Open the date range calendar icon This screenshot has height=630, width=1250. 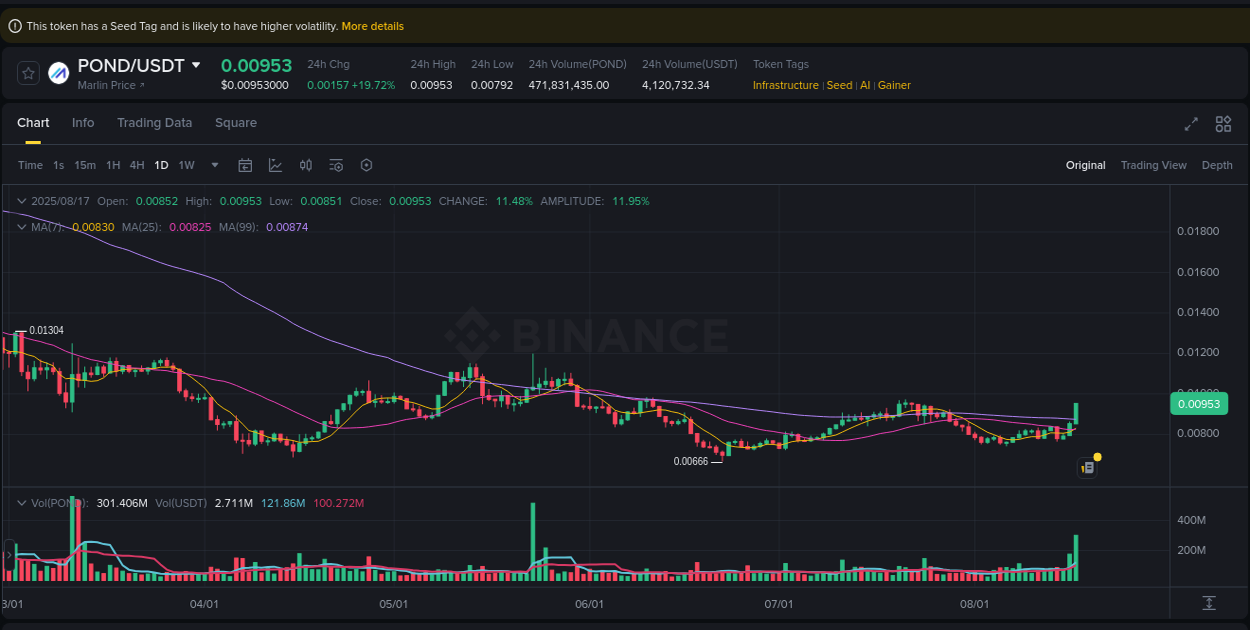tap(245, 164)
